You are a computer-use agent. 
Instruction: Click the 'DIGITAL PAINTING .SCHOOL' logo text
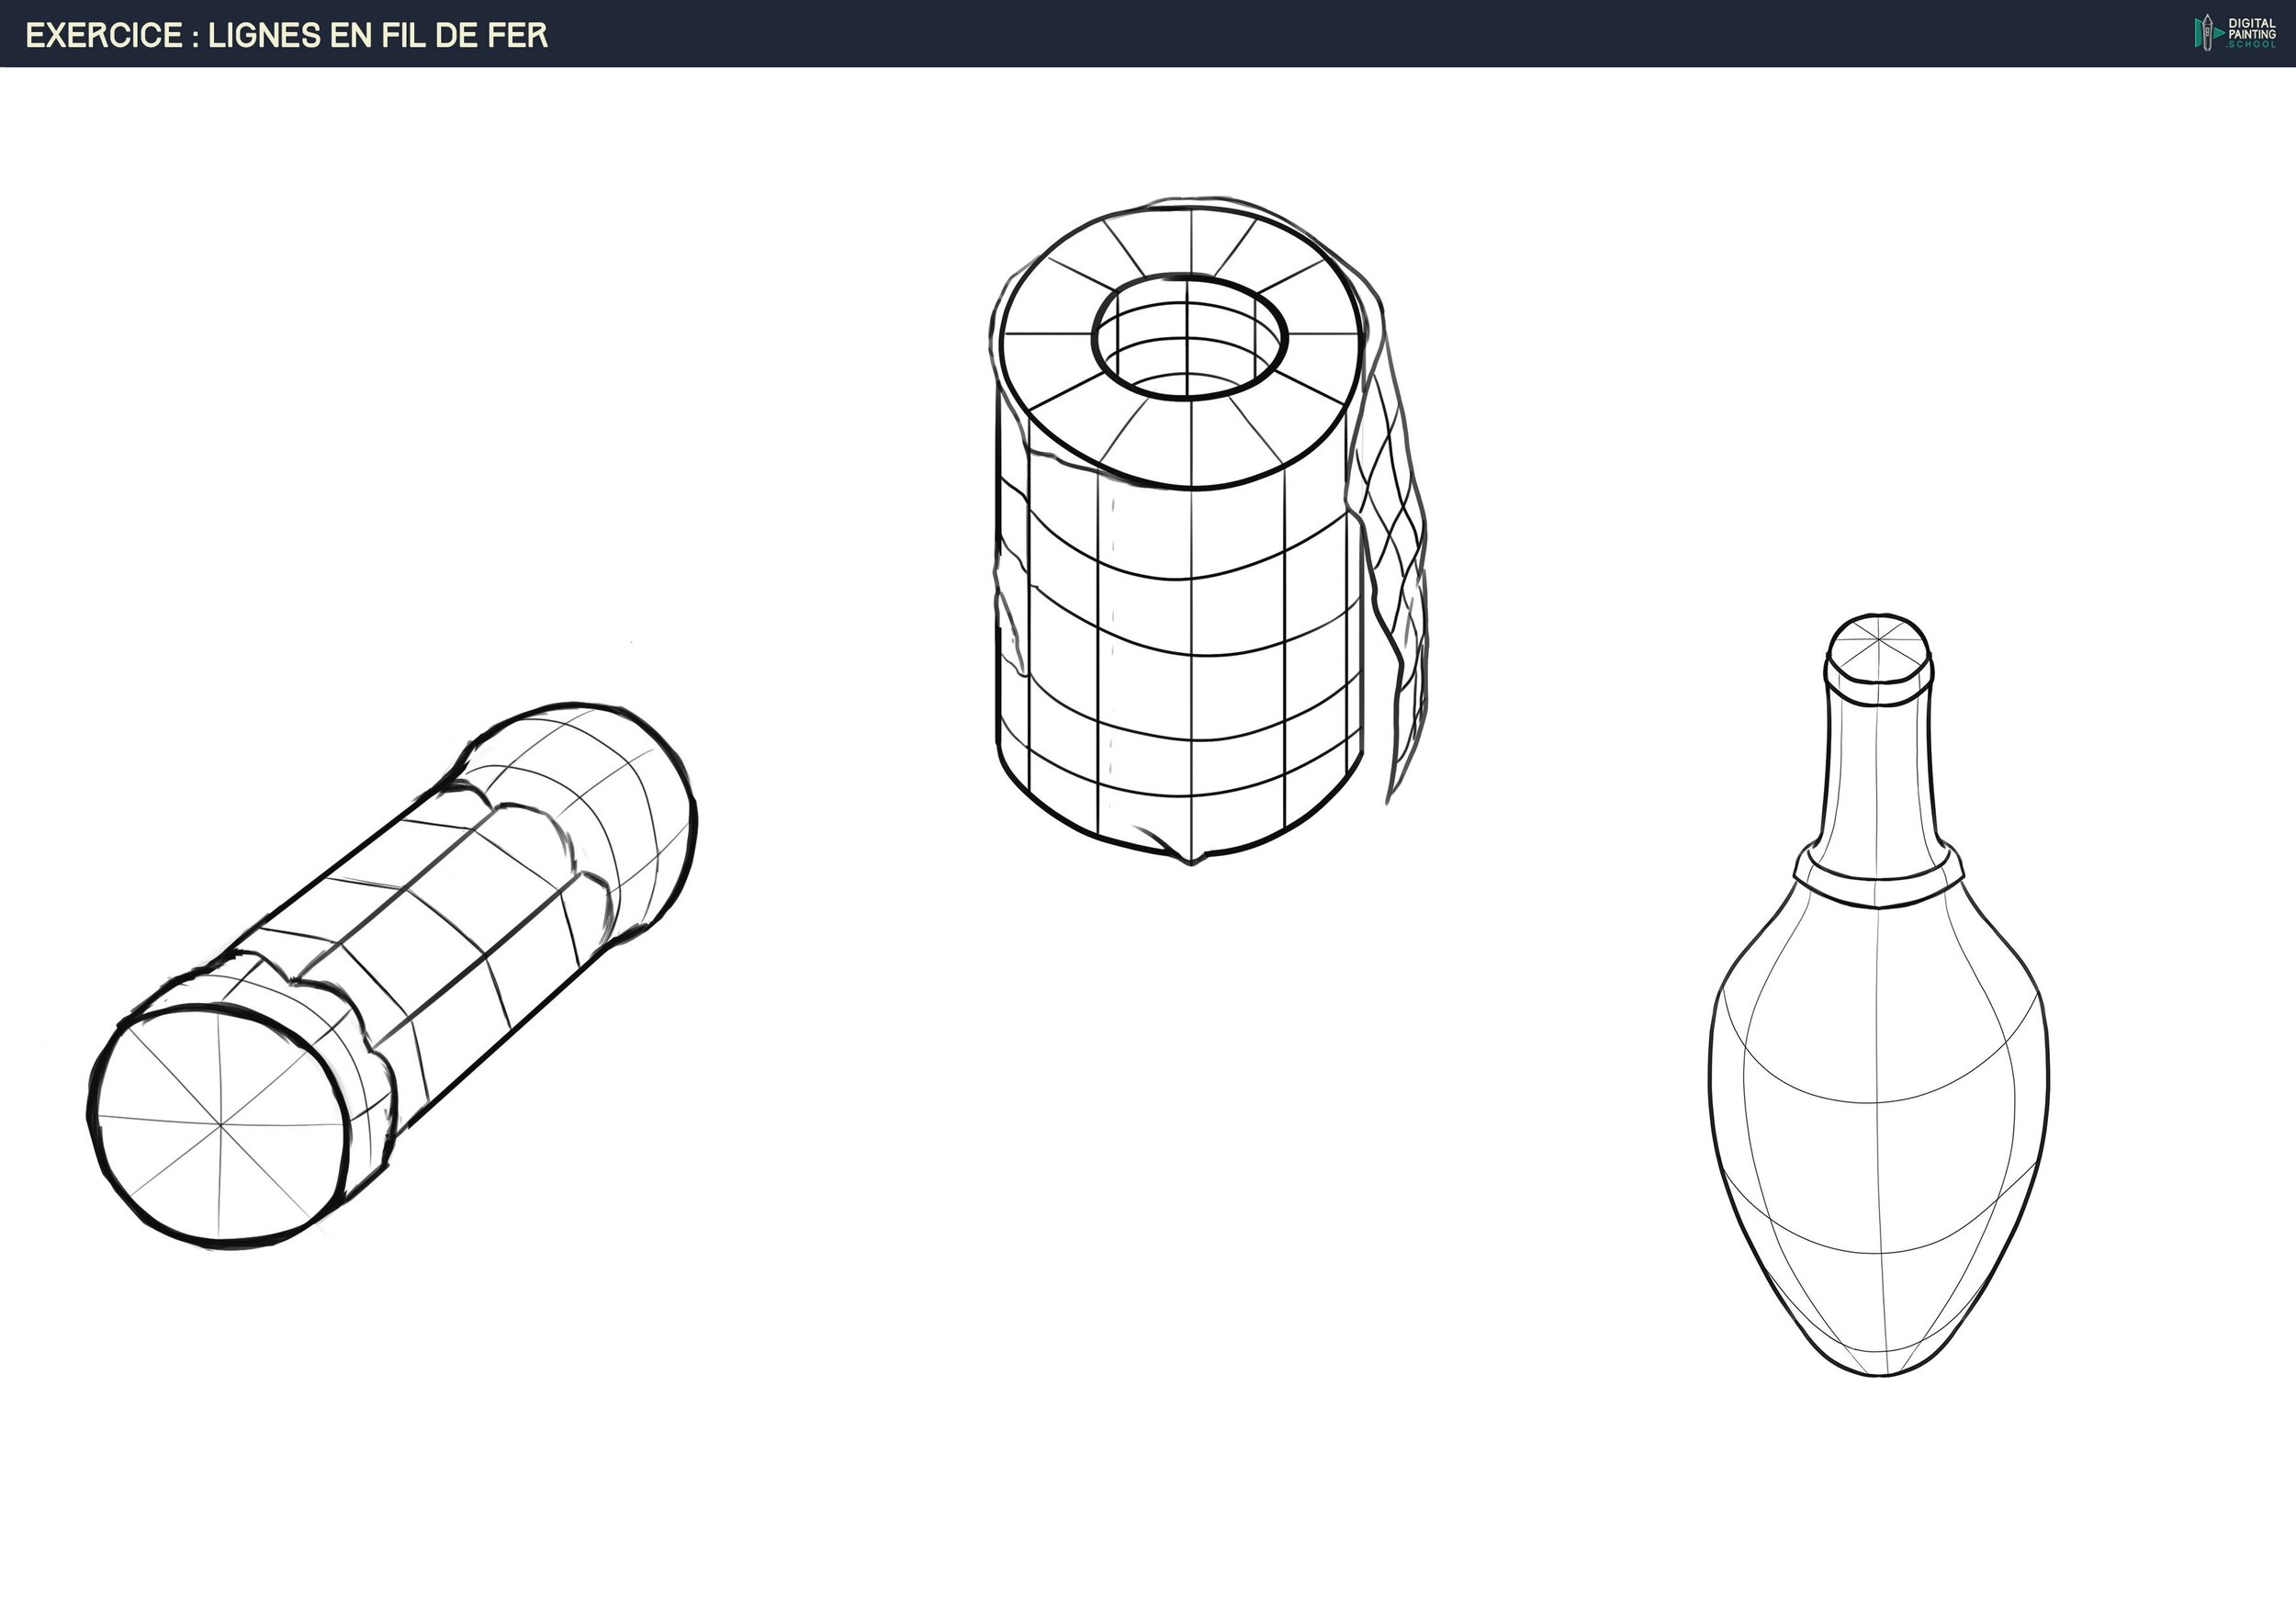[x=2252, y=33]
